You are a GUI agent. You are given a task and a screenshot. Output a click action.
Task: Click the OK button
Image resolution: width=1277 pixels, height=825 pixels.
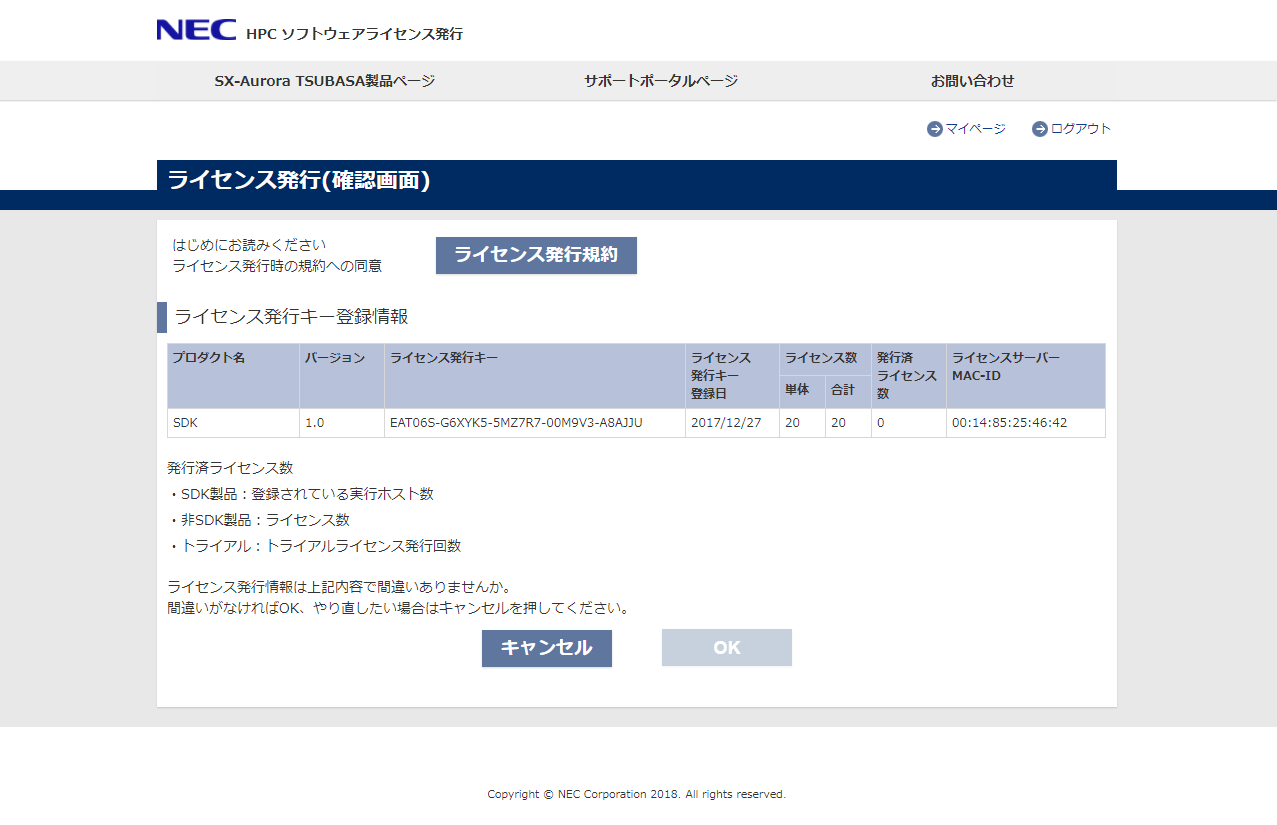point(727,648)
